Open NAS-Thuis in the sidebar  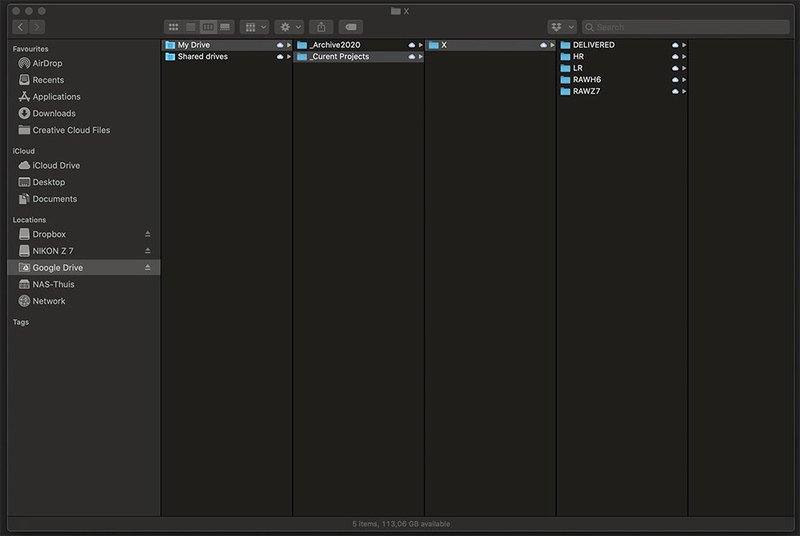pos(53,284)
